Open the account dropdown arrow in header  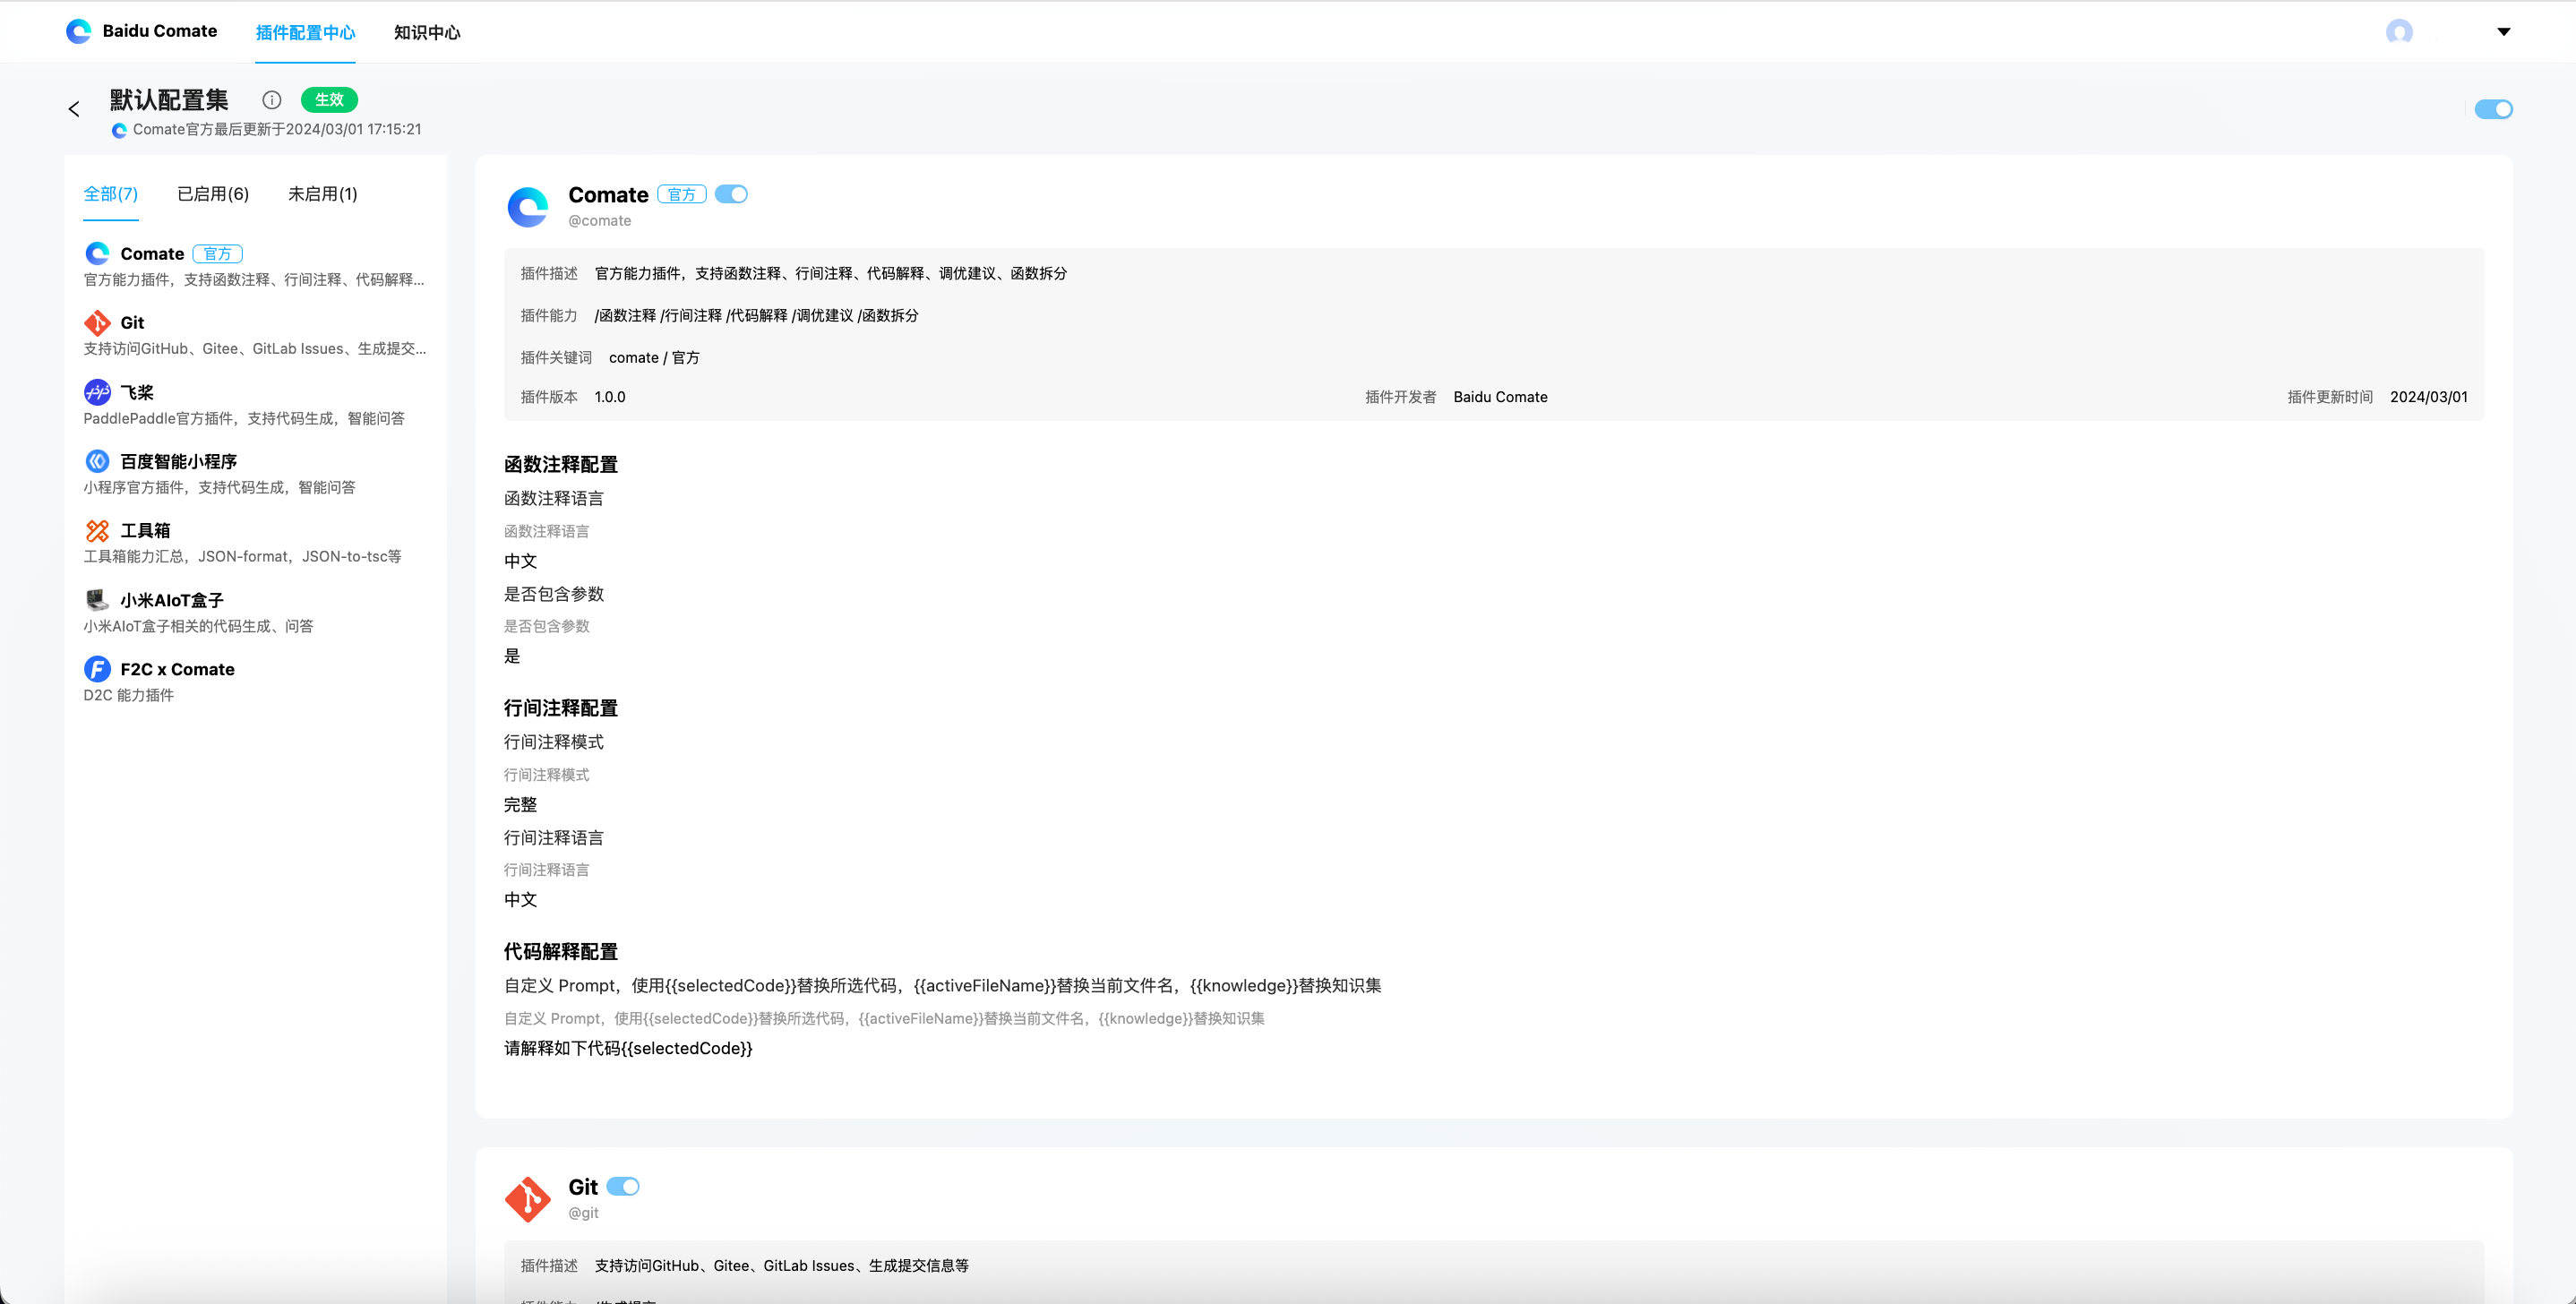pyautogui.click(x=2503, y=31)
